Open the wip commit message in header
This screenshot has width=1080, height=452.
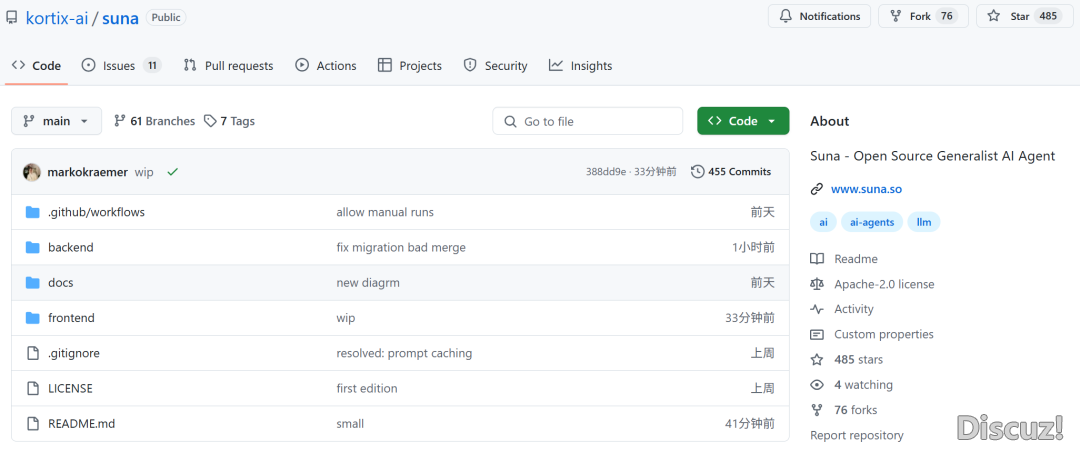coord(144,172)
